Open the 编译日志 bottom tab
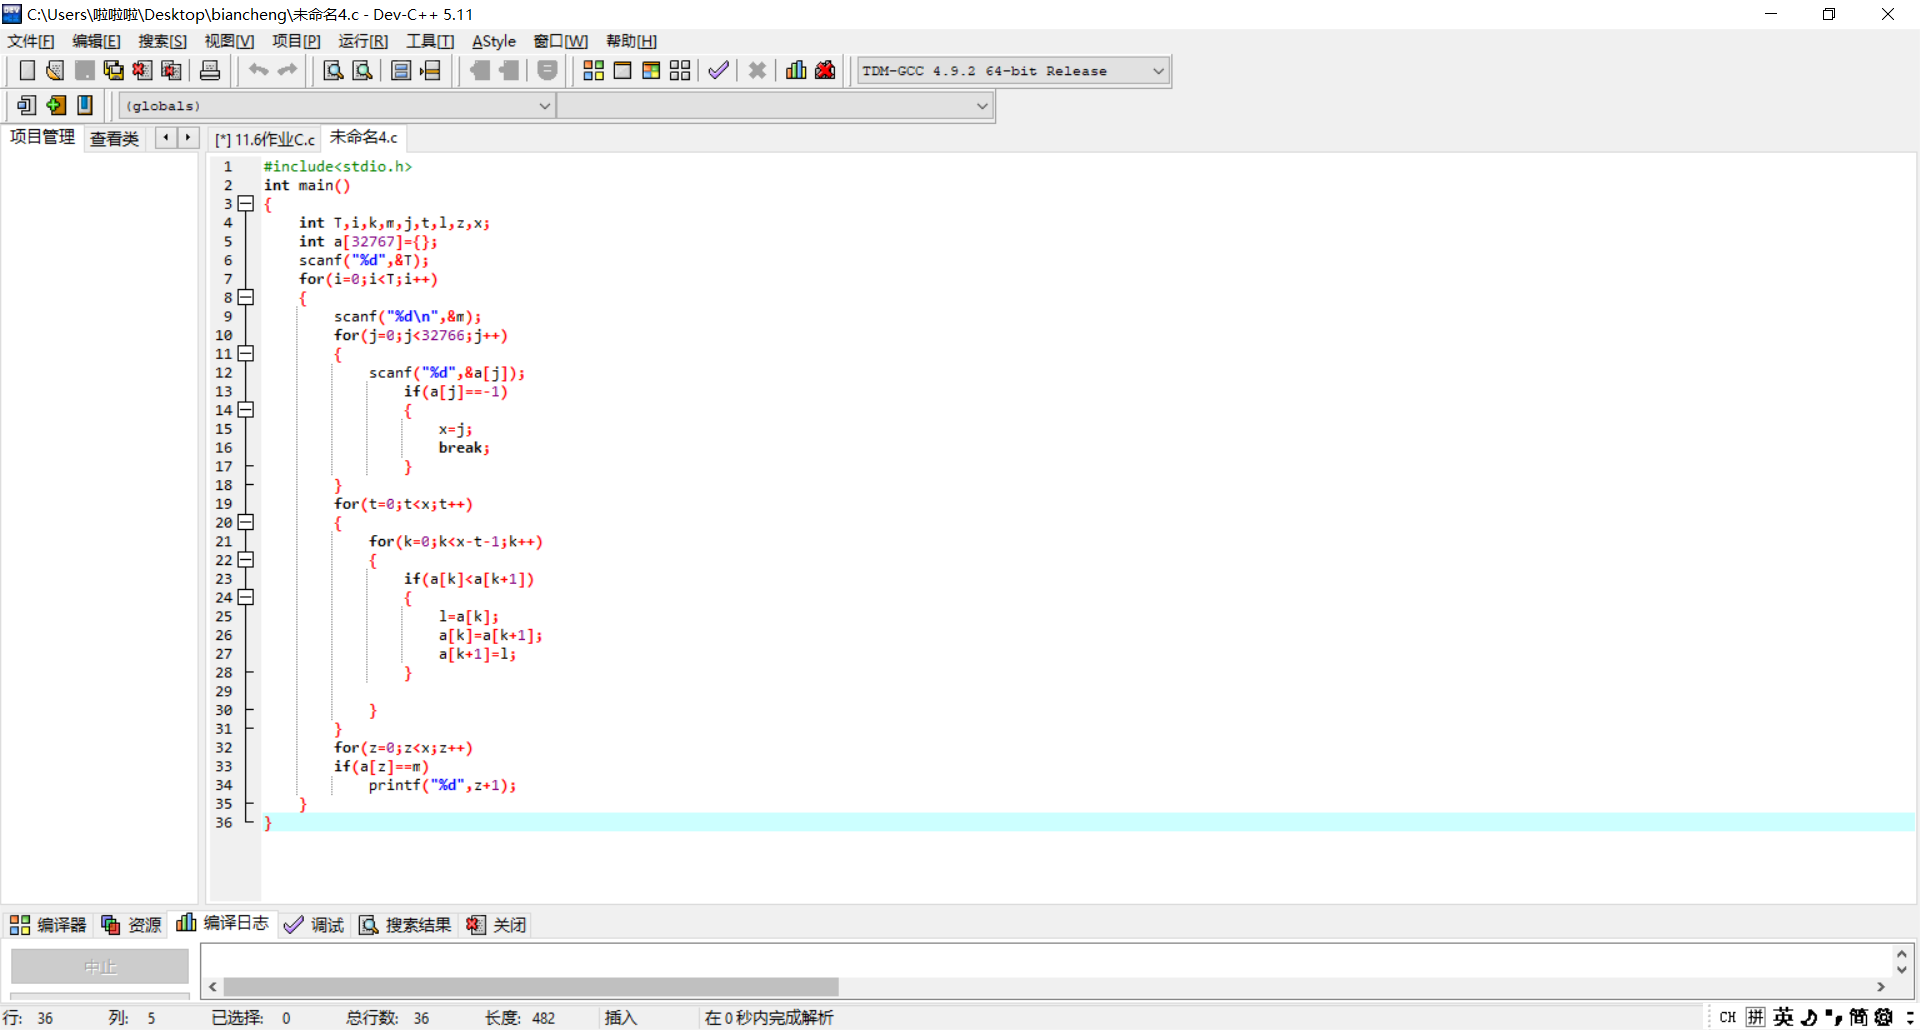 coord(223,923)
